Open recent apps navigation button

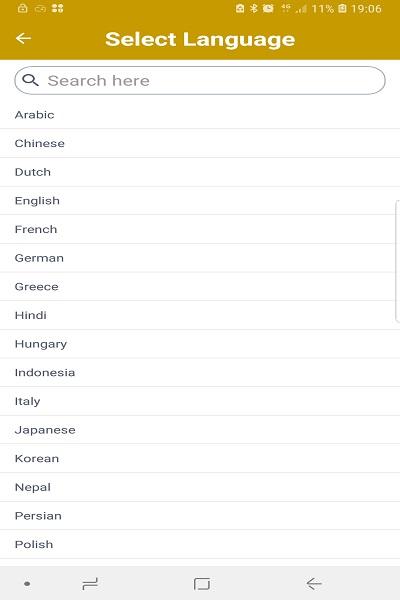tap(90, 584)
